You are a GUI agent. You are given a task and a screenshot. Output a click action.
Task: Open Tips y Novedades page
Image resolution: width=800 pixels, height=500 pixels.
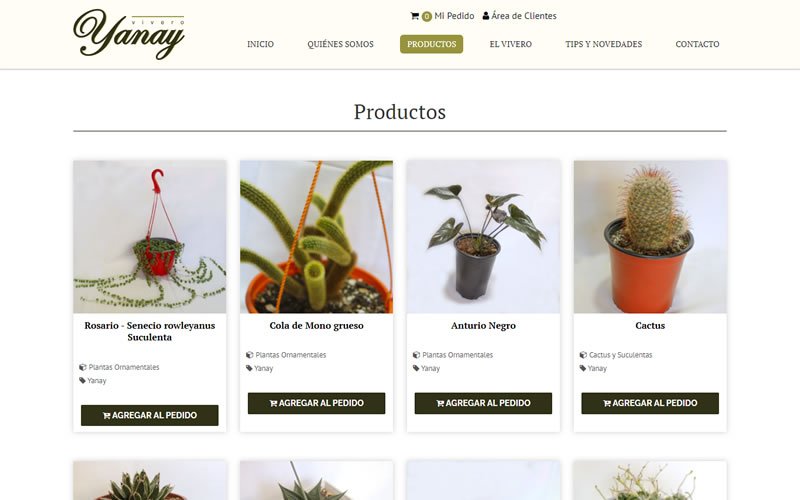point(604,44)
